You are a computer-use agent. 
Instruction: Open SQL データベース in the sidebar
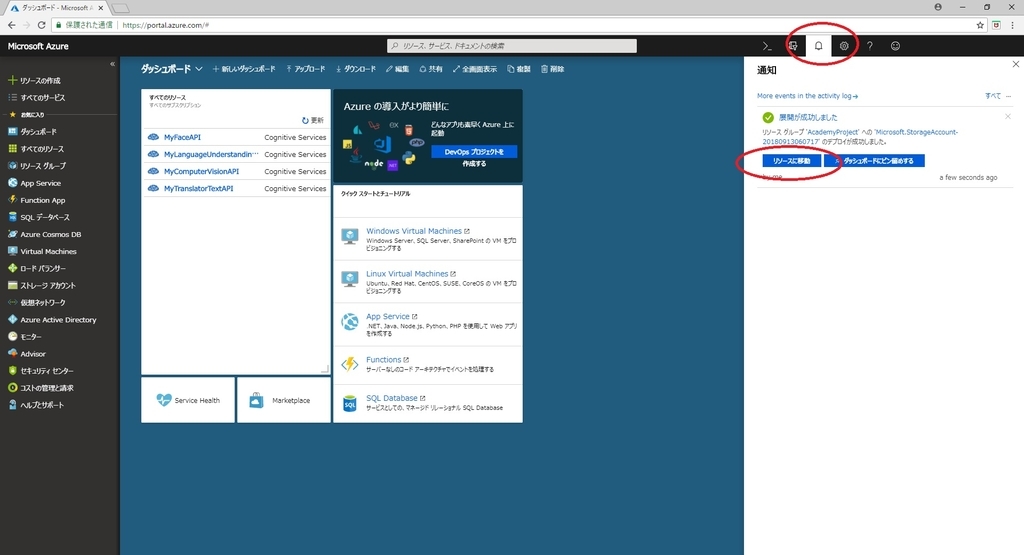coord(39,217)
